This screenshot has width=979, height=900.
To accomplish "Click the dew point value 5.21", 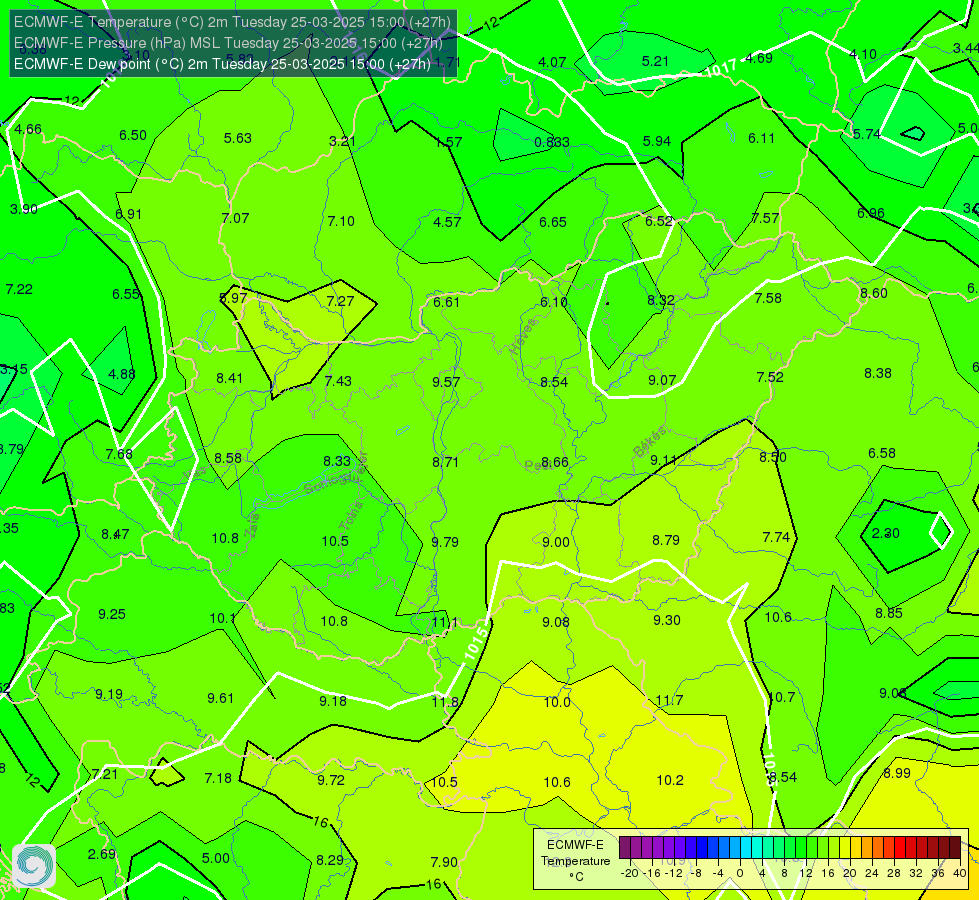I will [x=655, y=61].
